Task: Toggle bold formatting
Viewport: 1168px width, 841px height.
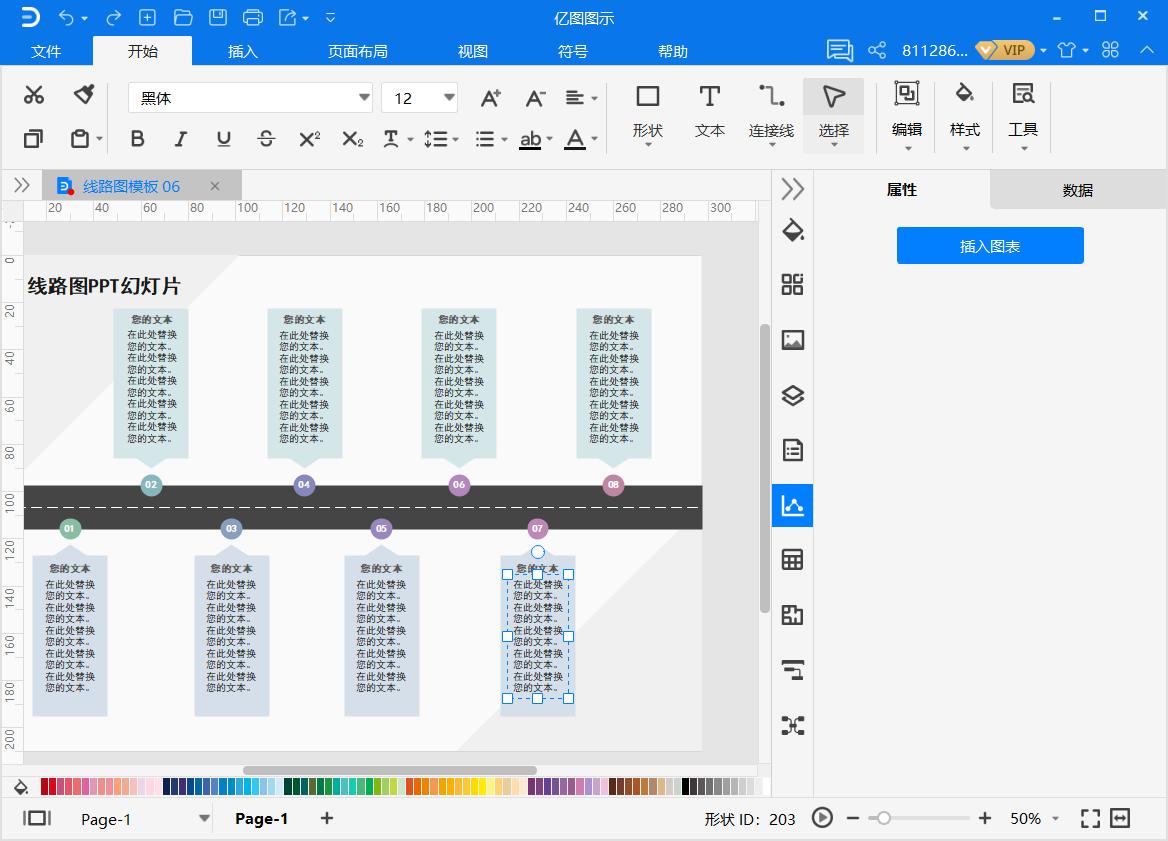Action: tap(138, 139)
